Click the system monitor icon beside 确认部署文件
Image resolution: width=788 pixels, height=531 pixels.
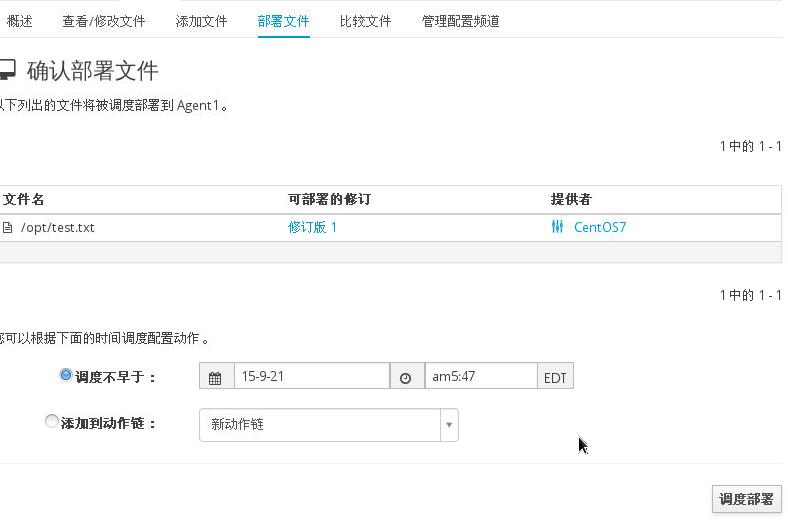tap(8, 70)
